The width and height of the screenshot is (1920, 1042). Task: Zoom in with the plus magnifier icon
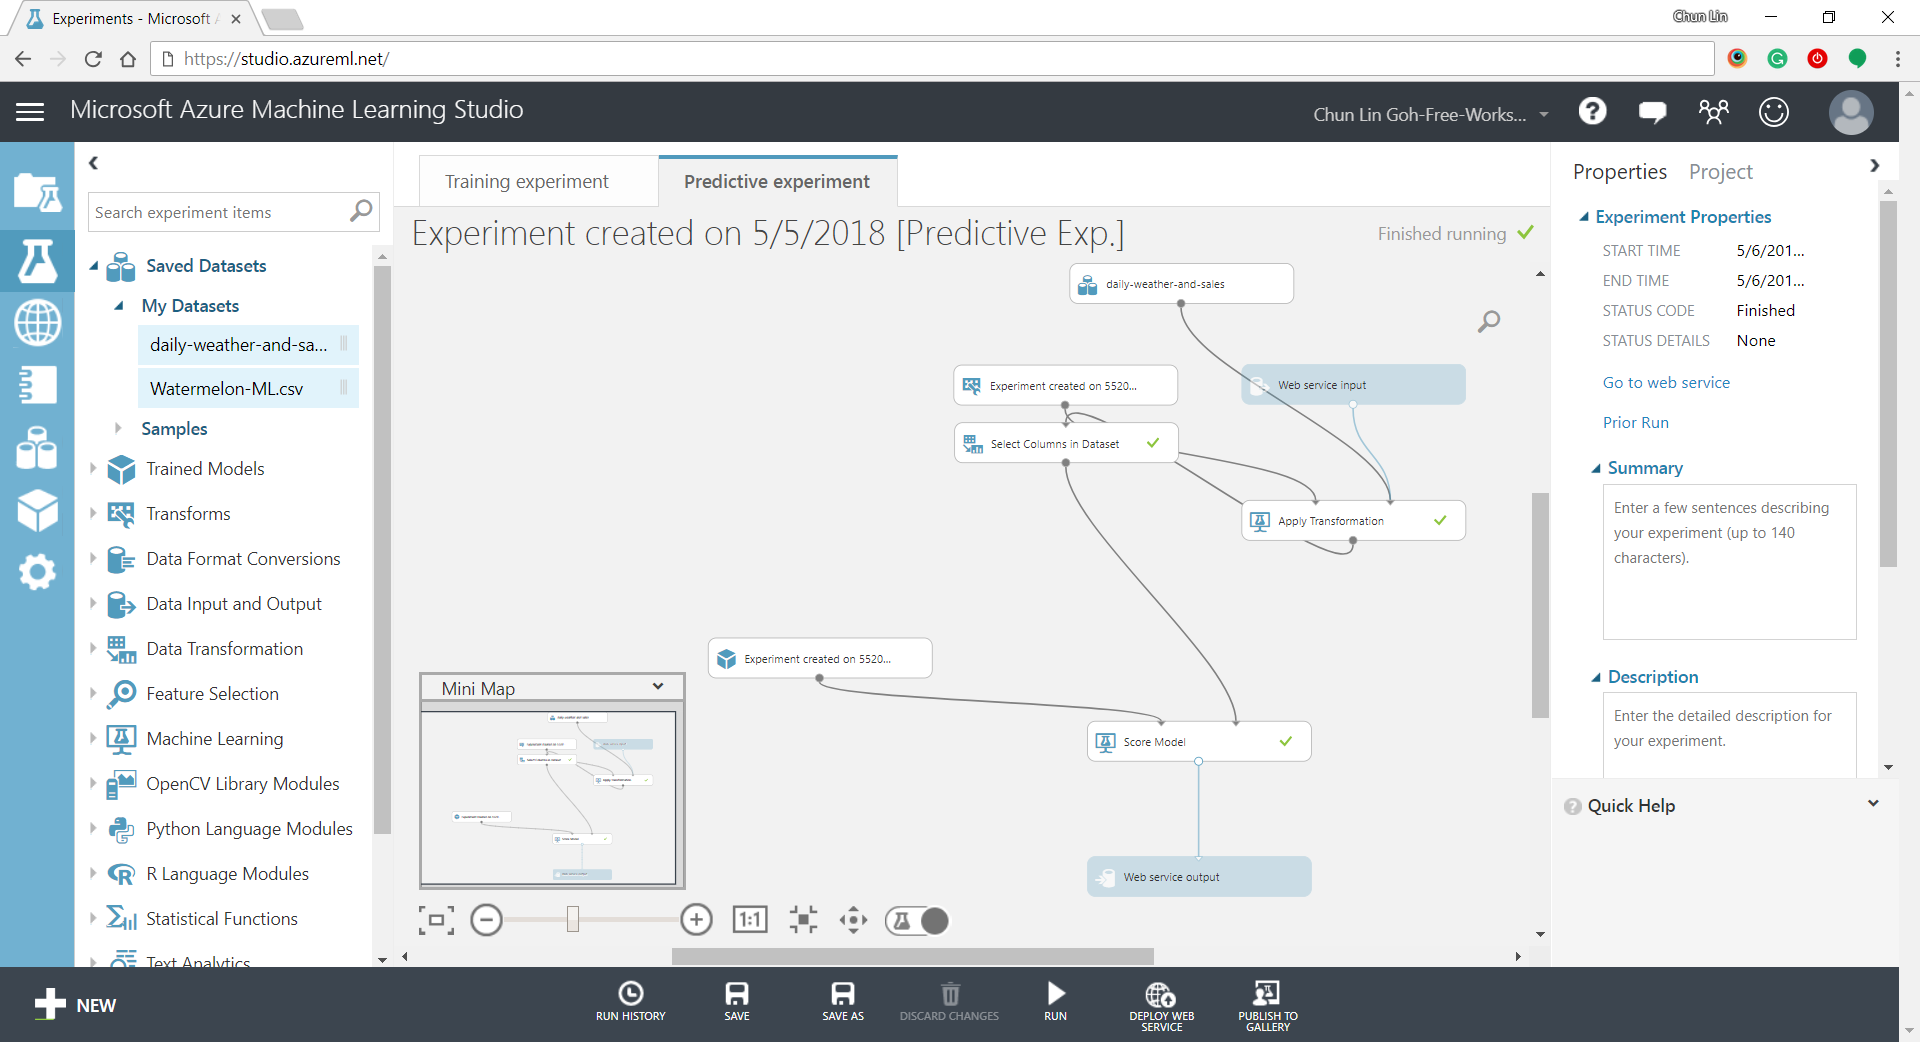pos(696,920)
